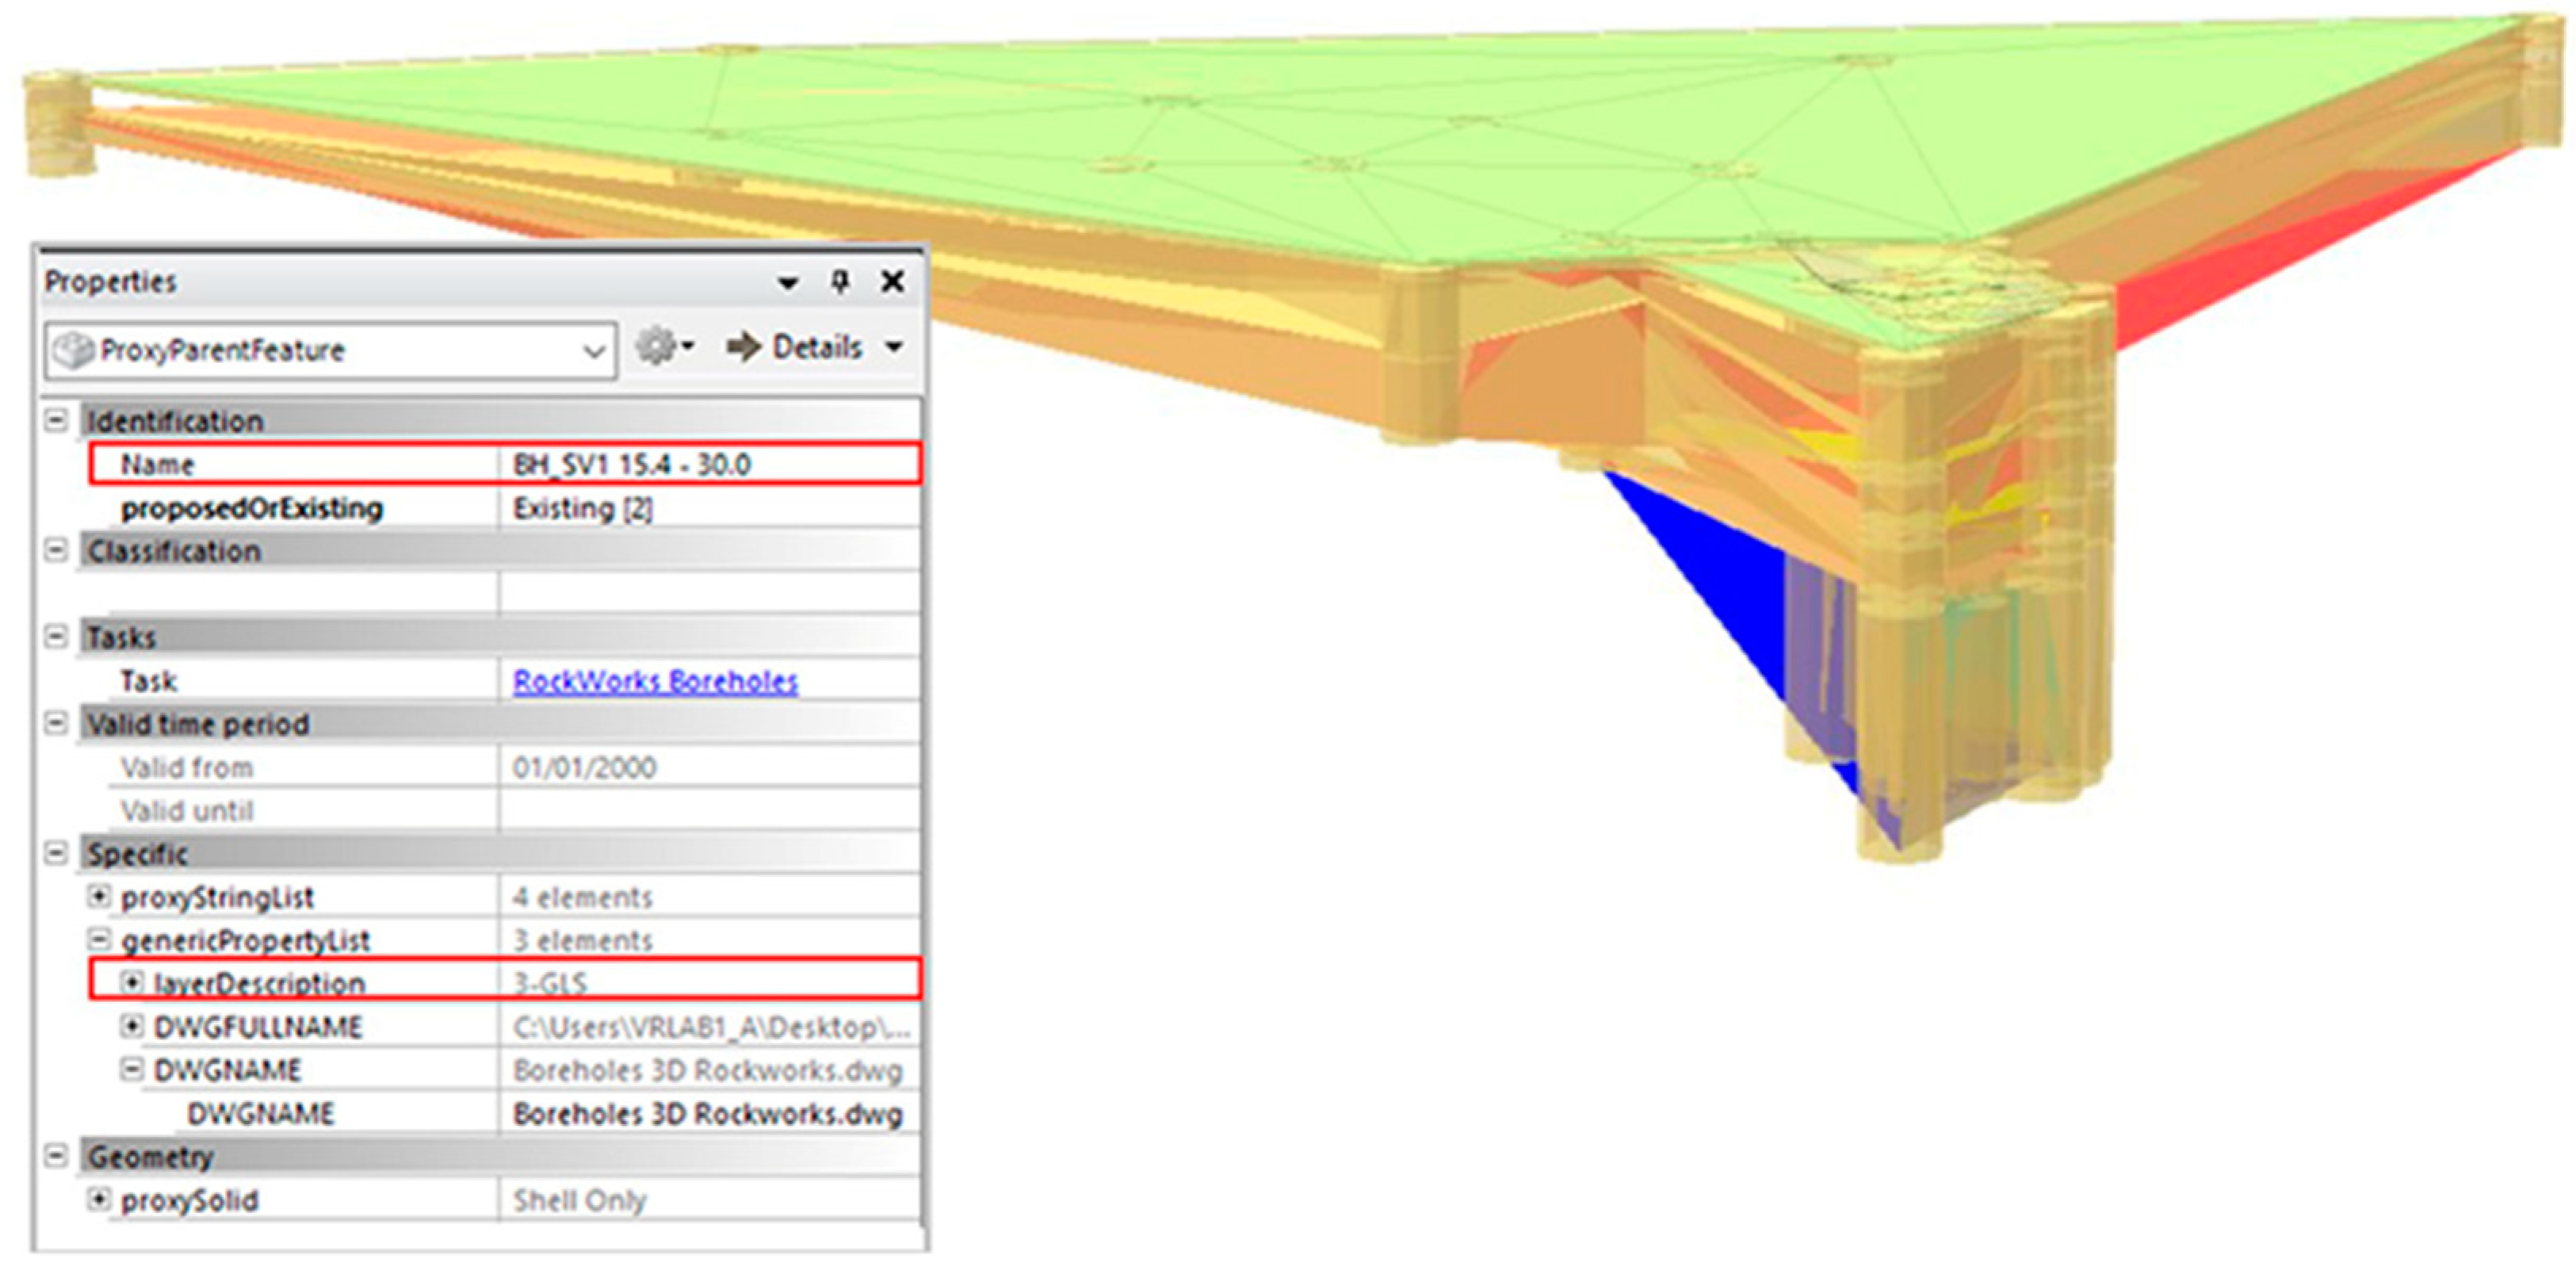This screenshot has height=1278, width=2576.
Task: Pin the Properties panel with pushpin icon
Action: (x=840, y=282)
